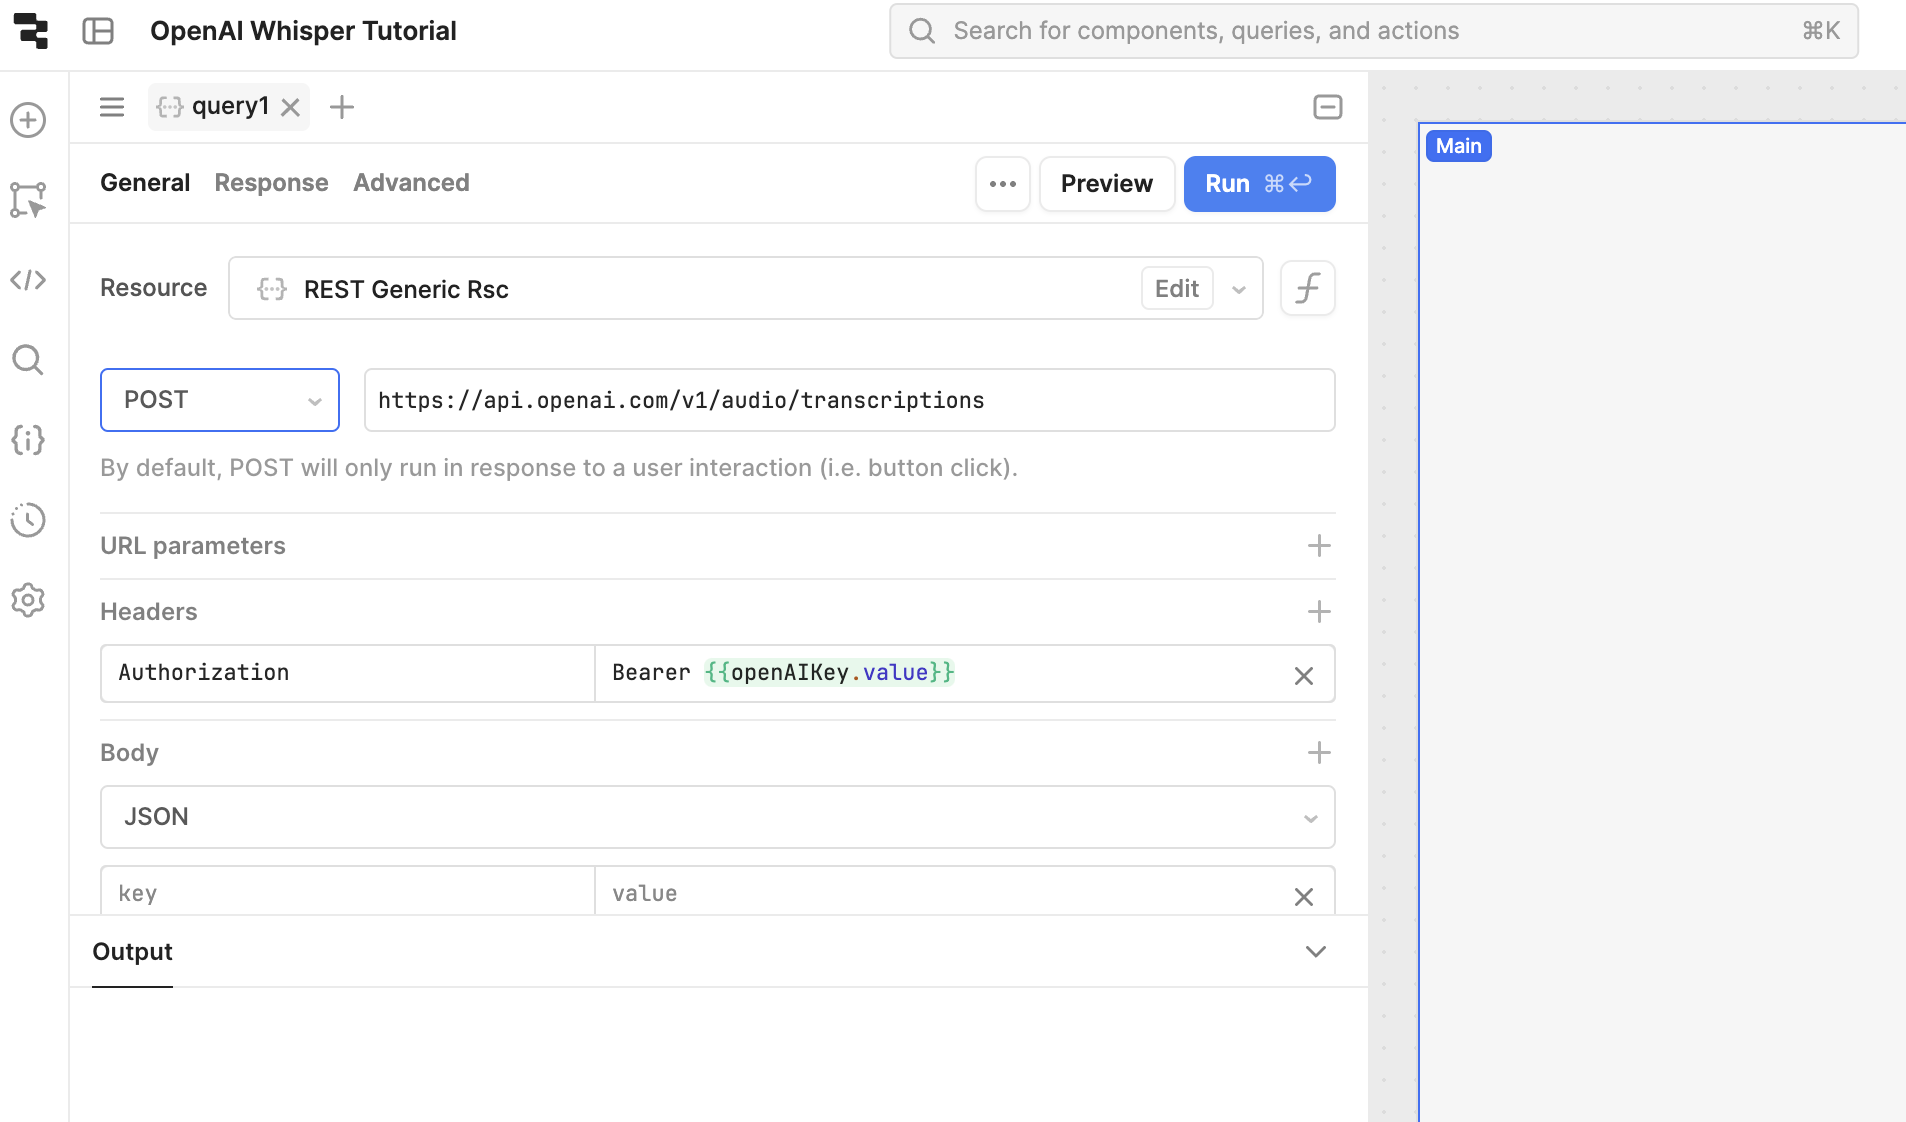Toggle the query list hamburger menu
1906x1122 pixels.
coord(112,107)
